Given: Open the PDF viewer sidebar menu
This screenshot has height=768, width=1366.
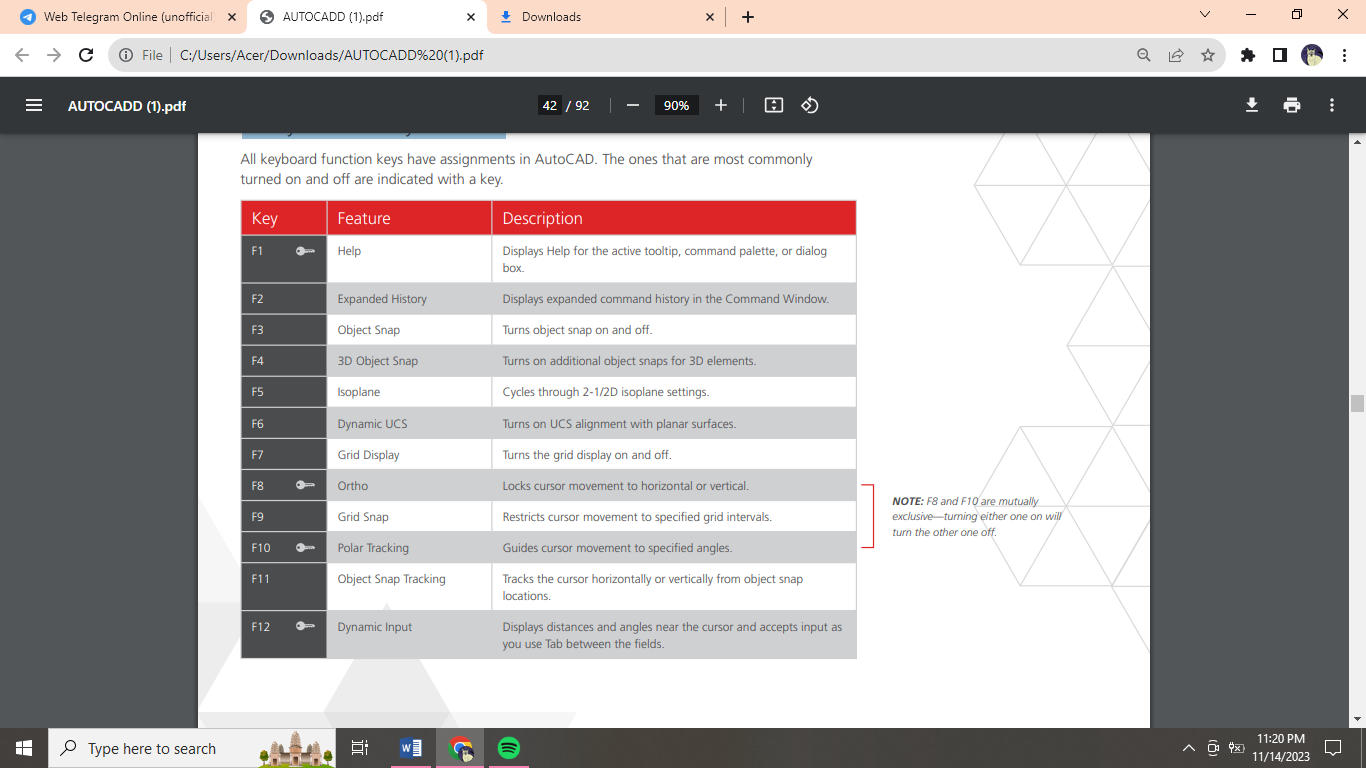Looking at the screenshot, I should tap(34, 105).
